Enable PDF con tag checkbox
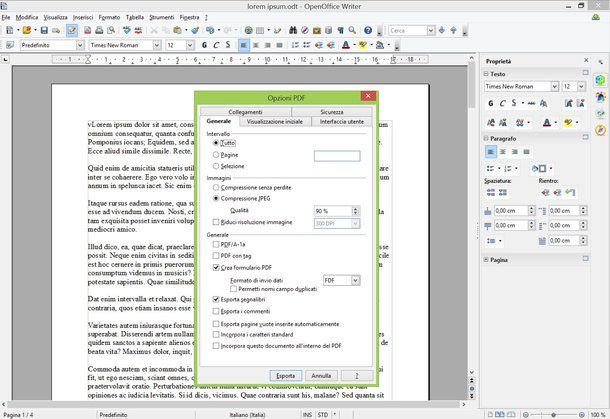Screen dimensions: 610x419 216,256
